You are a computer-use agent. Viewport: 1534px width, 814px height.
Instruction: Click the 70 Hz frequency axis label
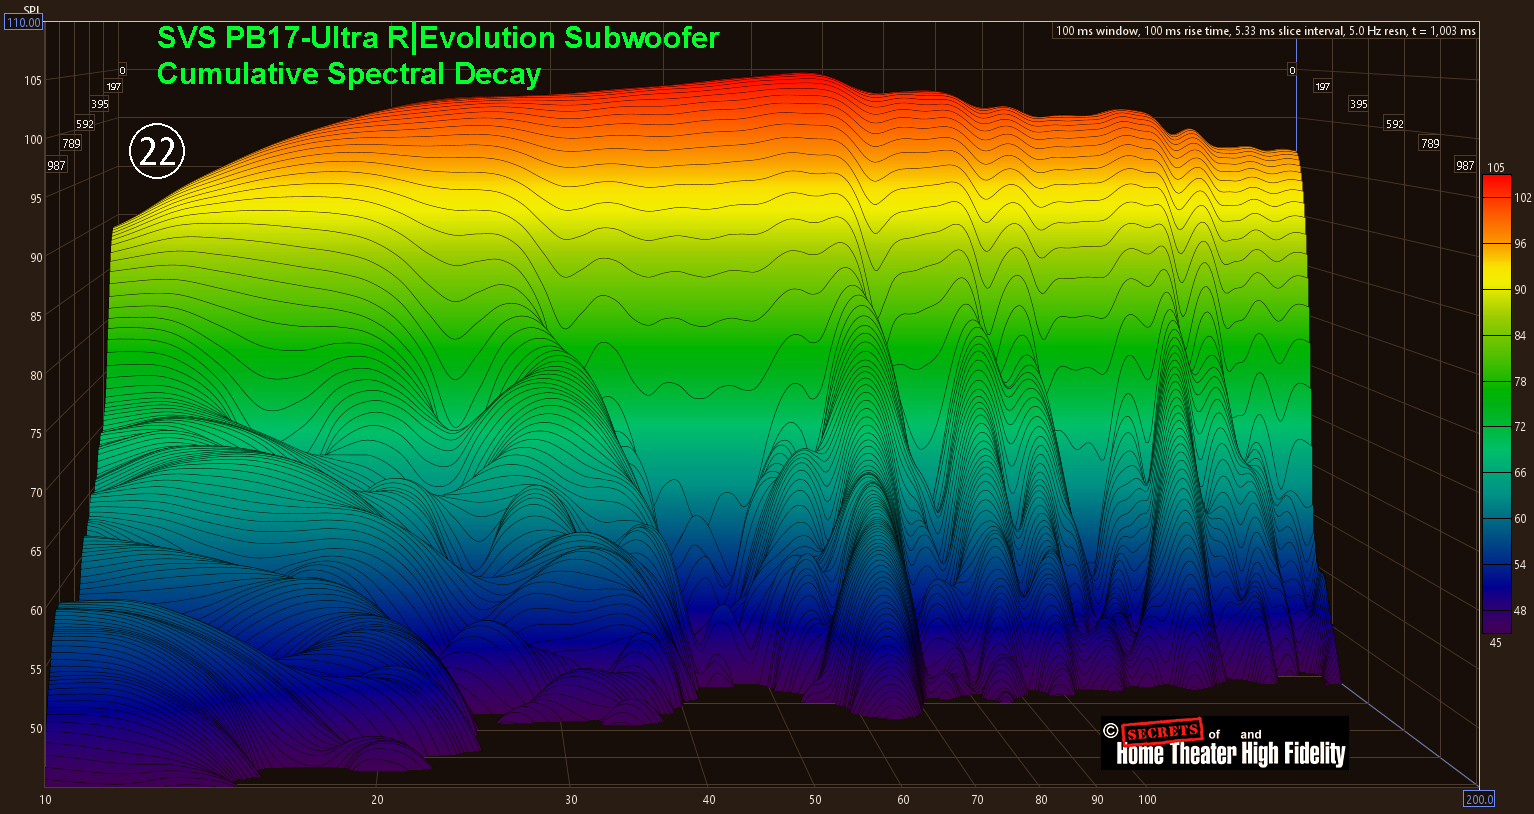tap(977, 799)
